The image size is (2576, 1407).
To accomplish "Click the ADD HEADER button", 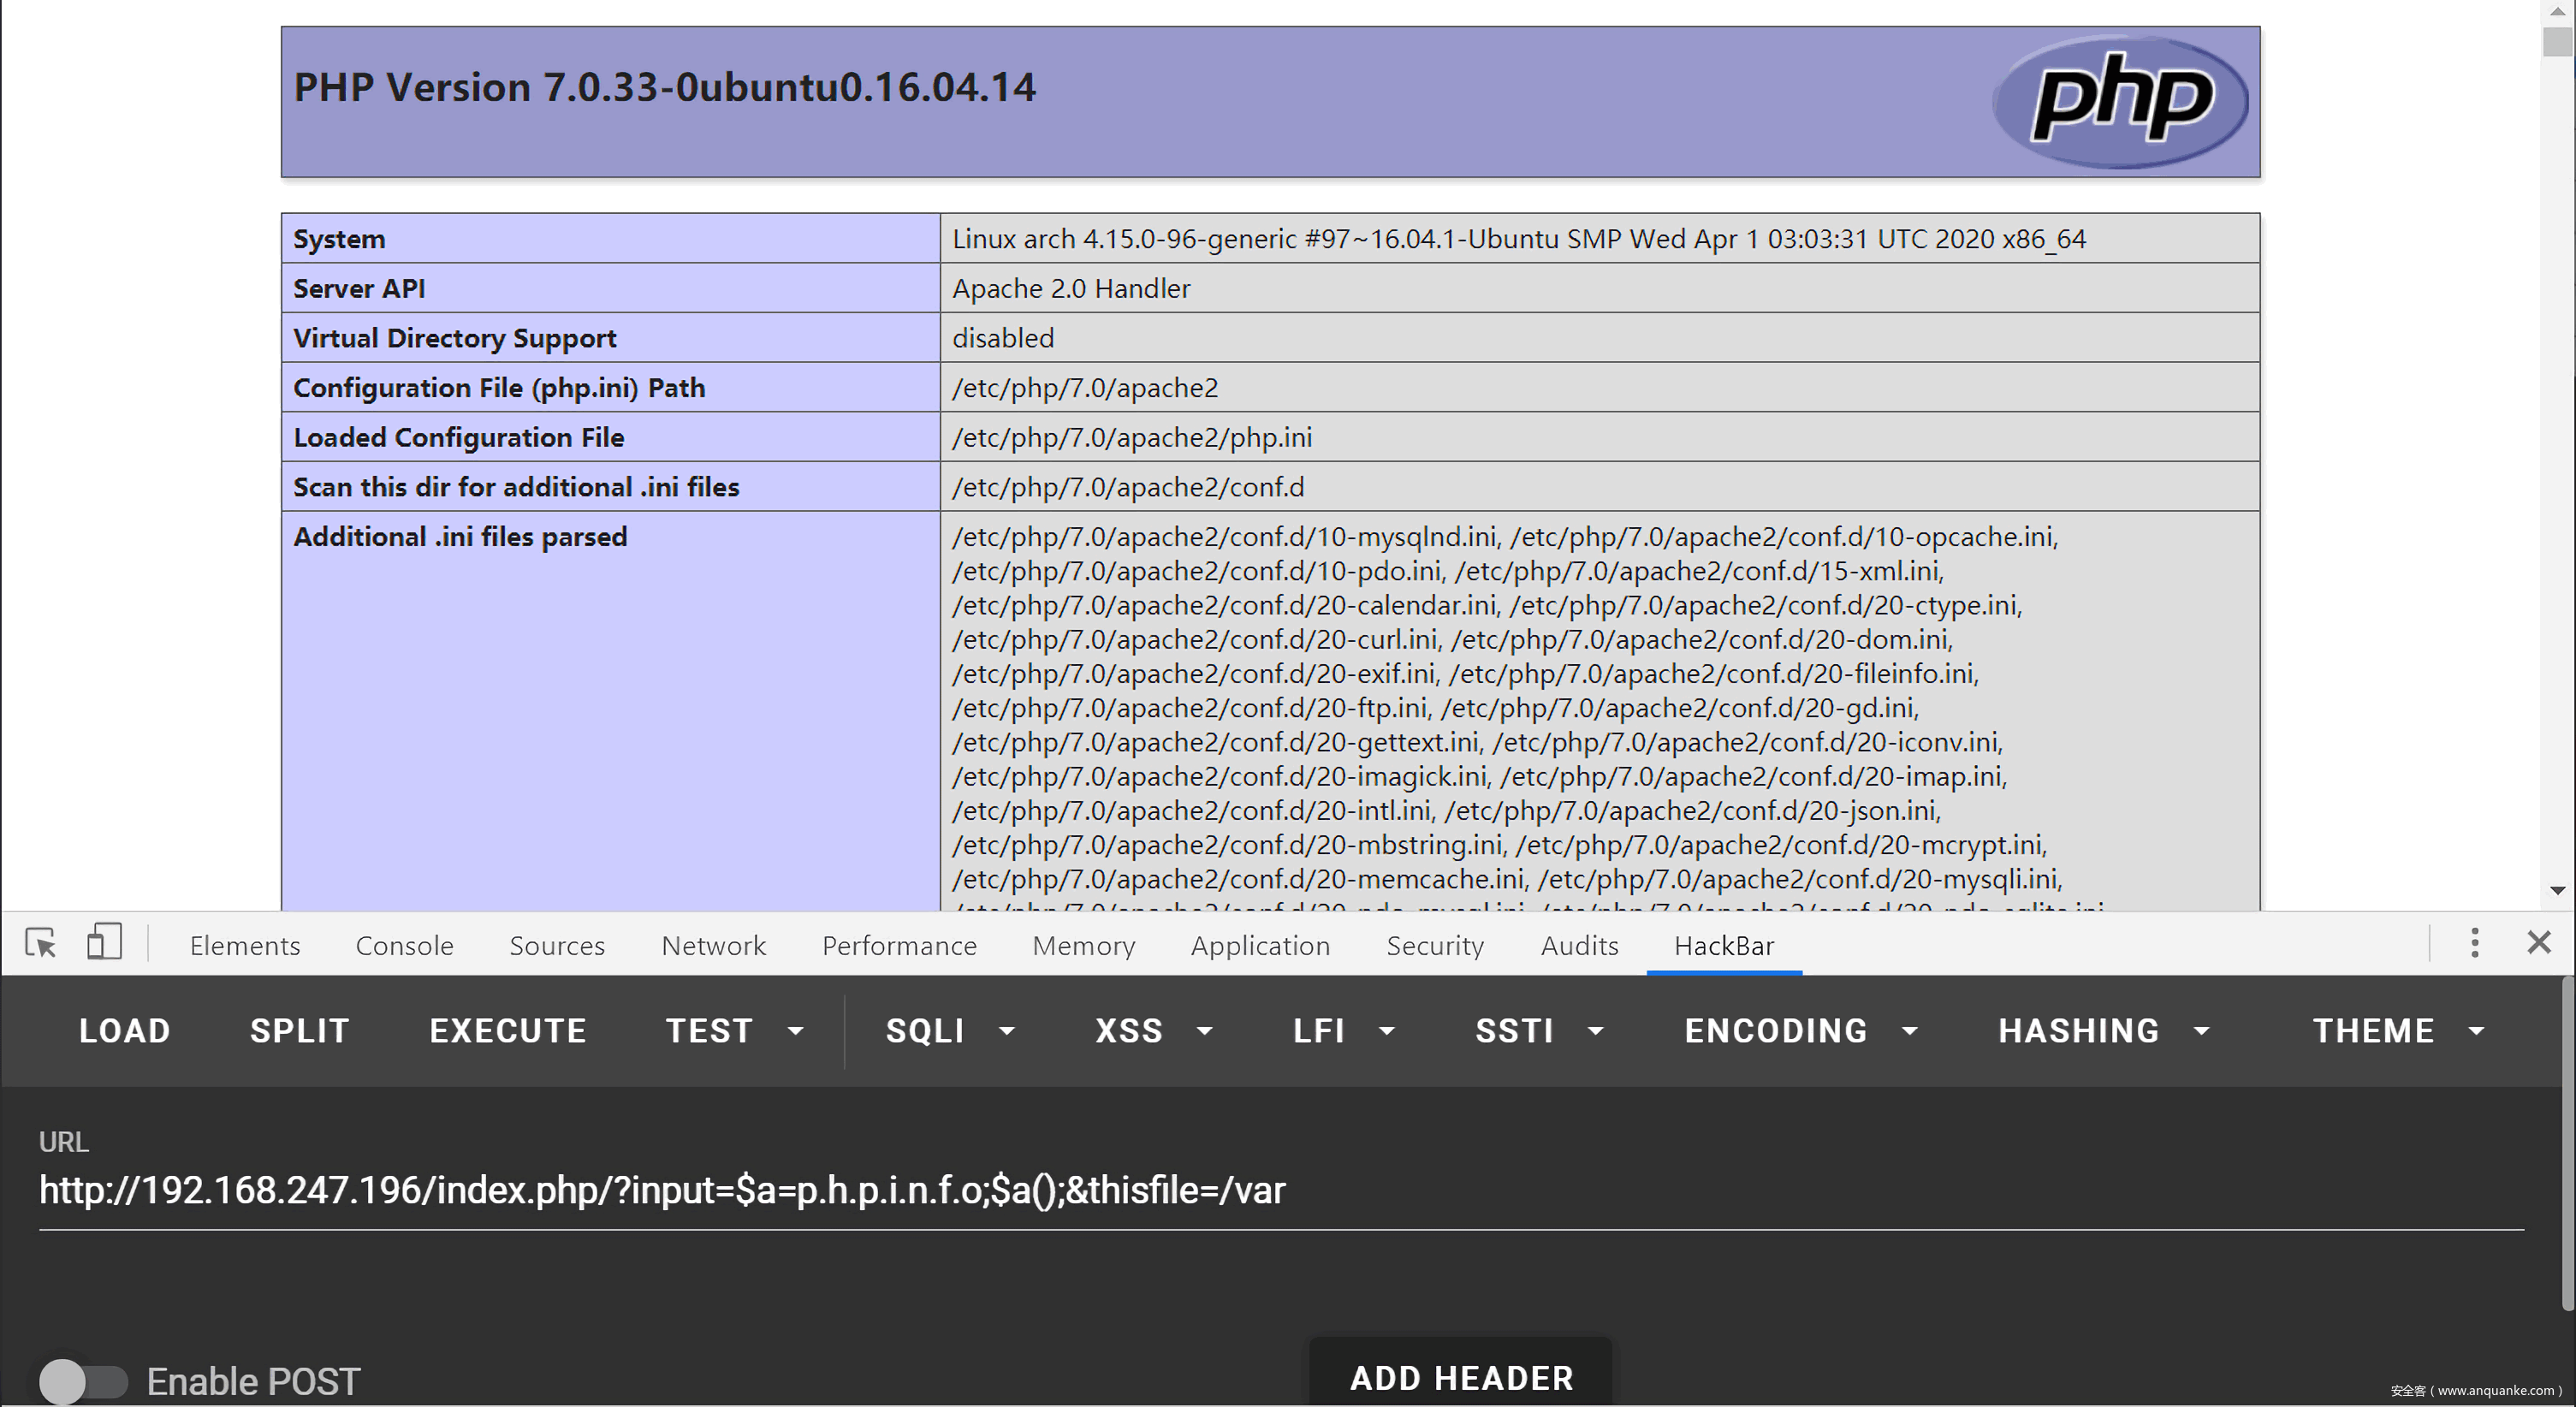I will click(1460, 1378).
